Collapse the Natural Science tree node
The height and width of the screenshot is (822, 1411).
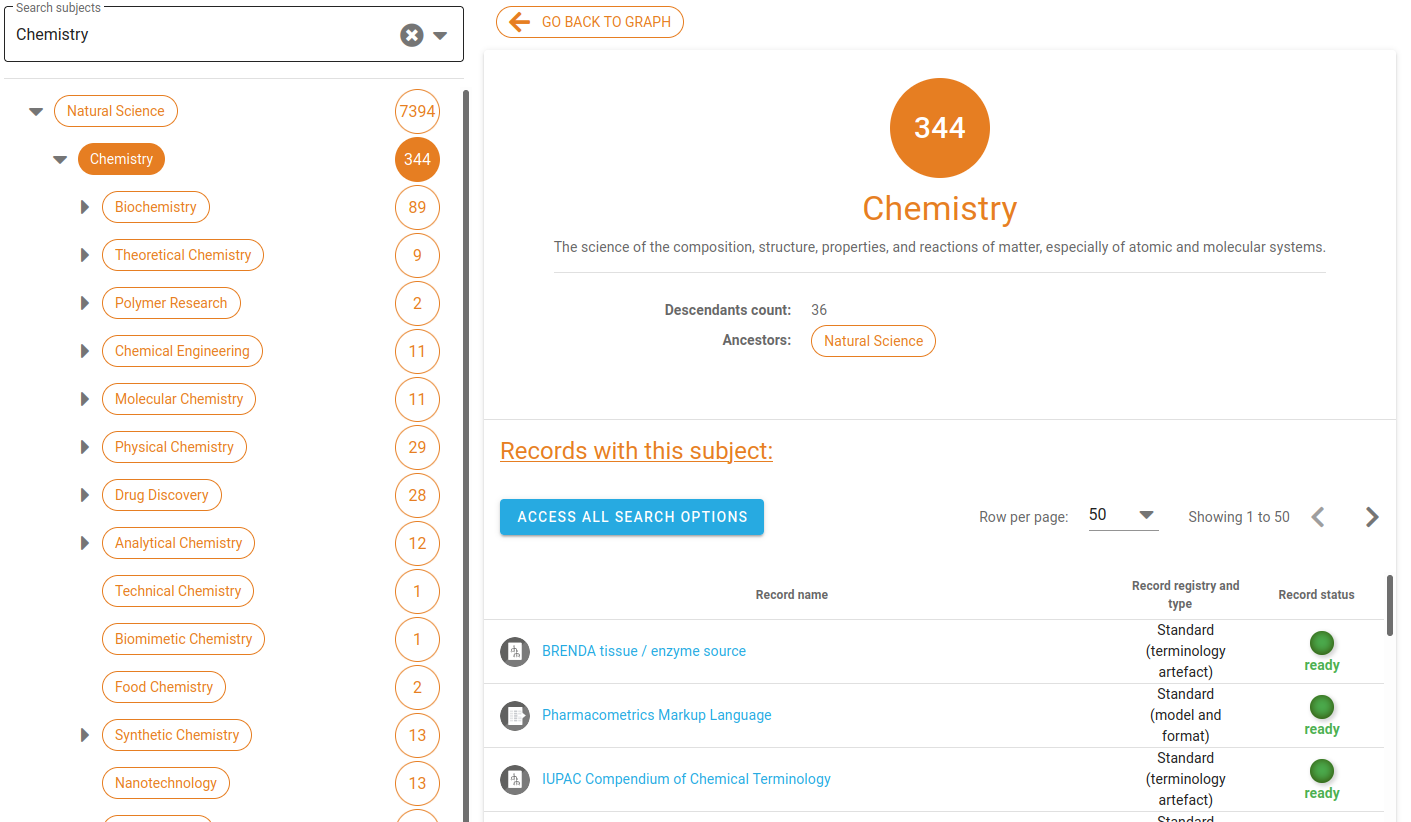tap(36, 111)
